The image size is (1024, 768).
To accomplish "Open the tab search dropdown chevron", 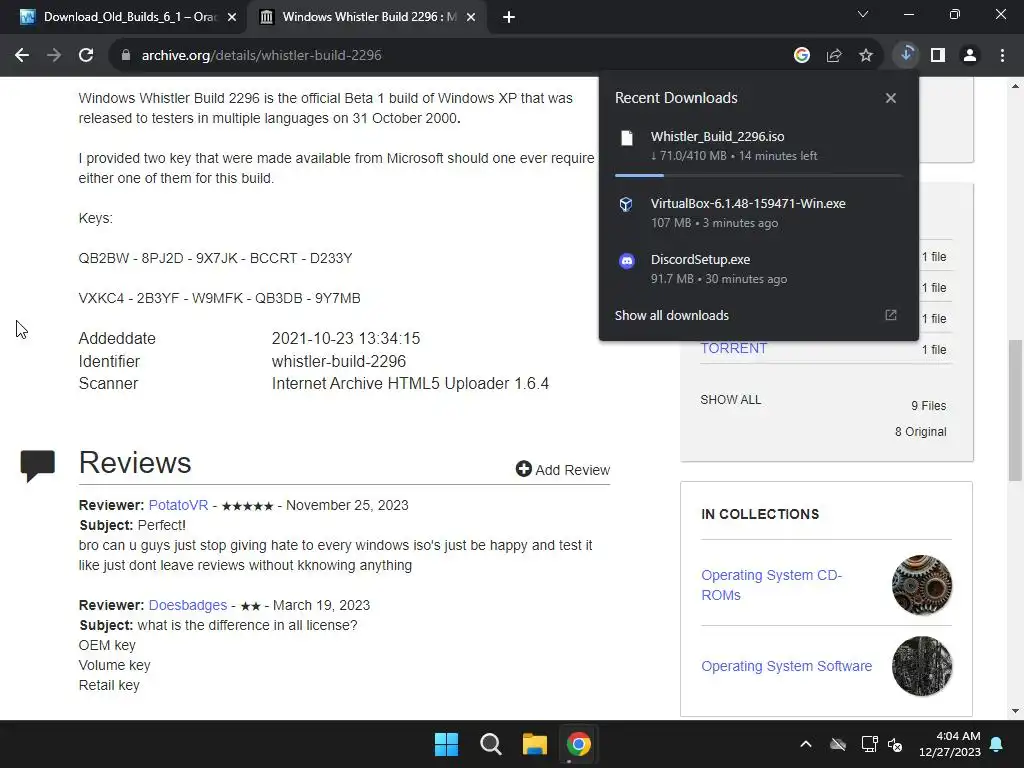I will [x=863, y=14].
